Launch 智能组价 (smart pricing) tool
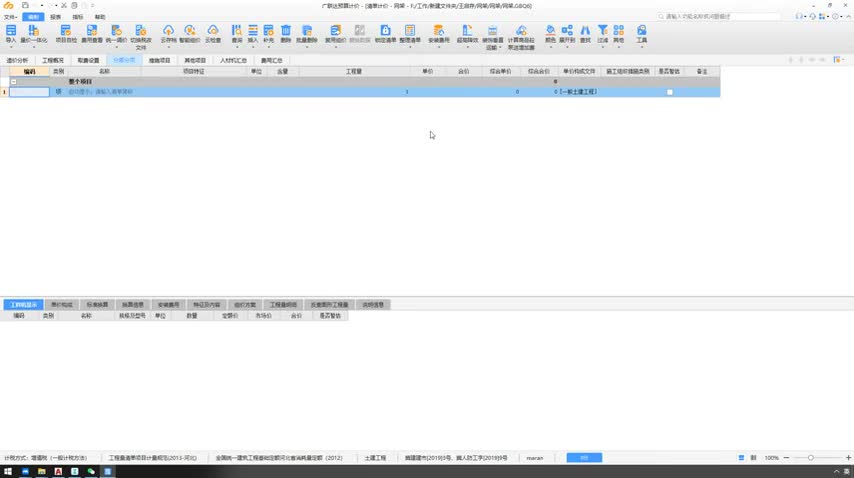This screenshot has height=478, width=854. pyautogui.click(x=190, y=34)
